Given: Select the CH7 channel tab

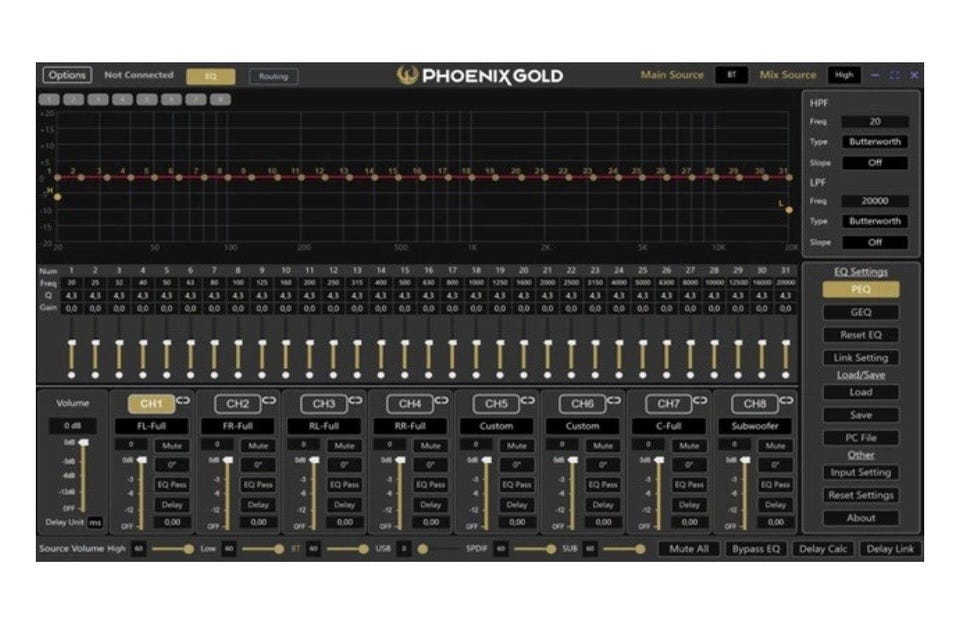Looking at the screenshot, I should pyautogui.click(x=669, y=404).
